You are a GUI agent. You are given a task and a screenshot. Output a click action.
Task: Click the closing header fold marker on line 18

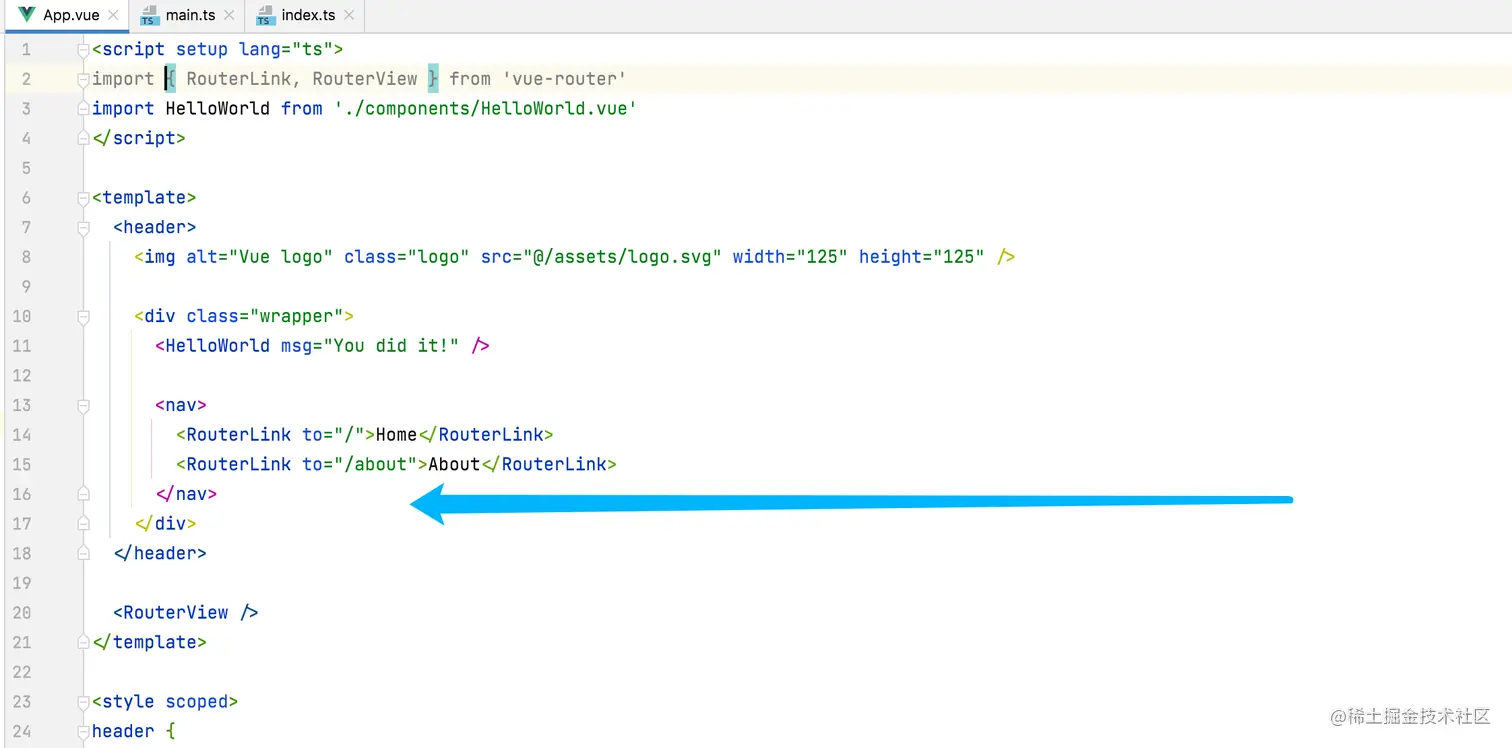click(x=84, y=553)
